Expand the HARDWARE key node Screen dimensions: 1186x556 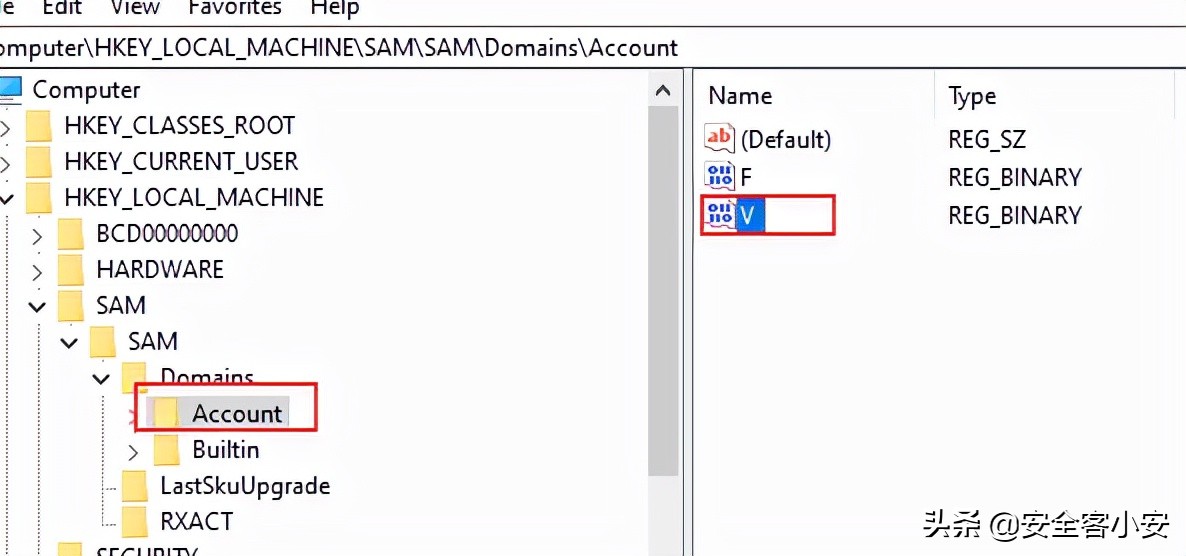click(37, 271)
